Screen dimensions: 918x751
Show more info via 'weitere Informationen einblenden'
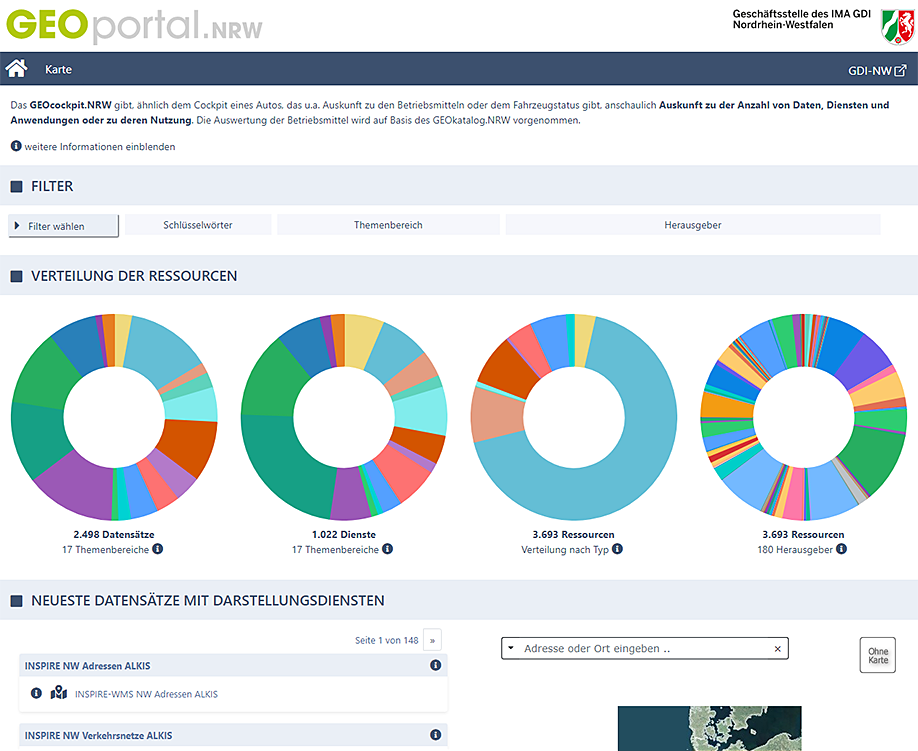pyautogui.click(x=100, y=146)
